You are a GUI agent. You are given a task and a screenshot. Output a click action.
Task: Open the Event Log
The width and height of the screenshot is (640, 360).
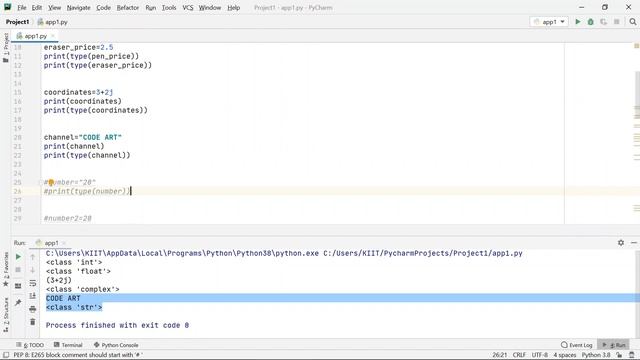(x=576, y=345)
